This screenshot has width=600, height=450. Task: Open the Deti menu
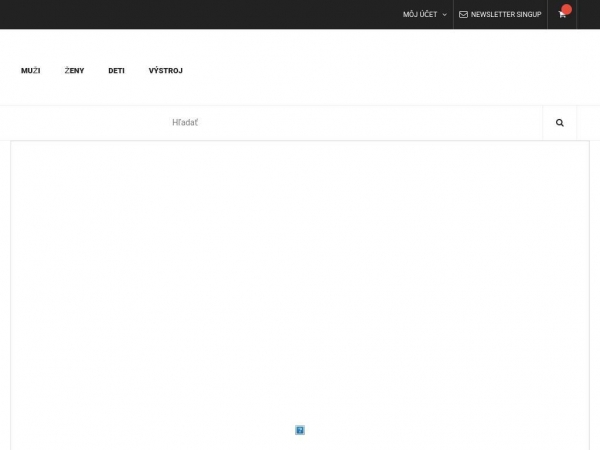(116, 71)
